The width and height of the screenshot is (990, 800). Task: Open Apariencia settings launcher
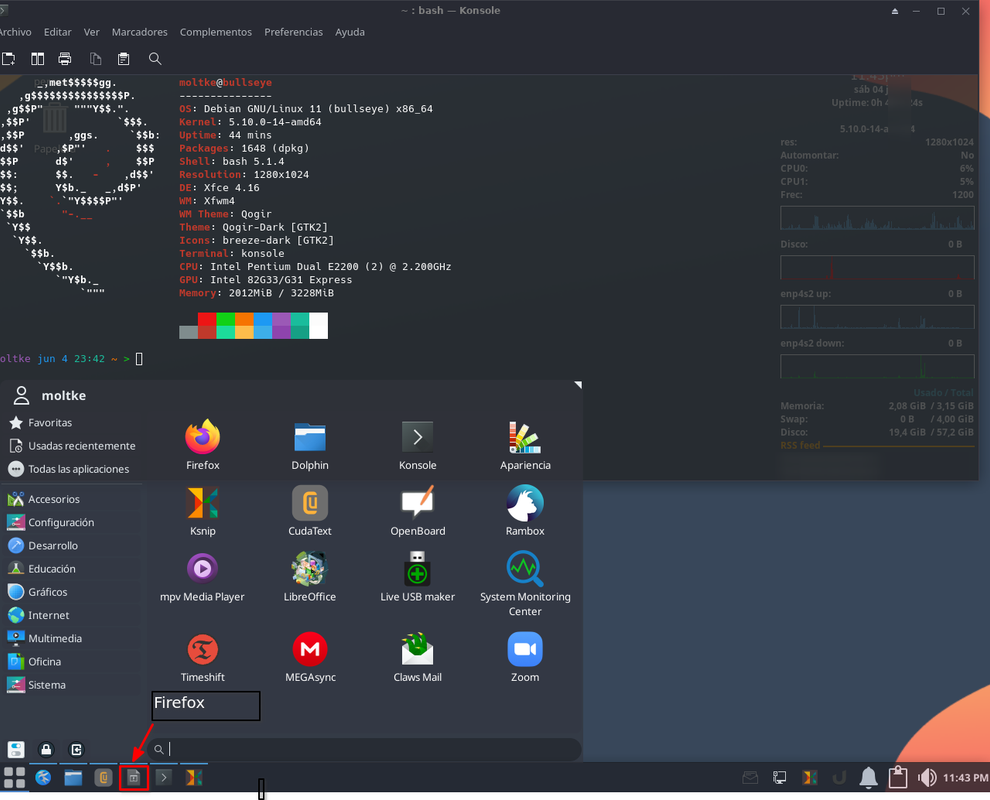coord(525,445)
